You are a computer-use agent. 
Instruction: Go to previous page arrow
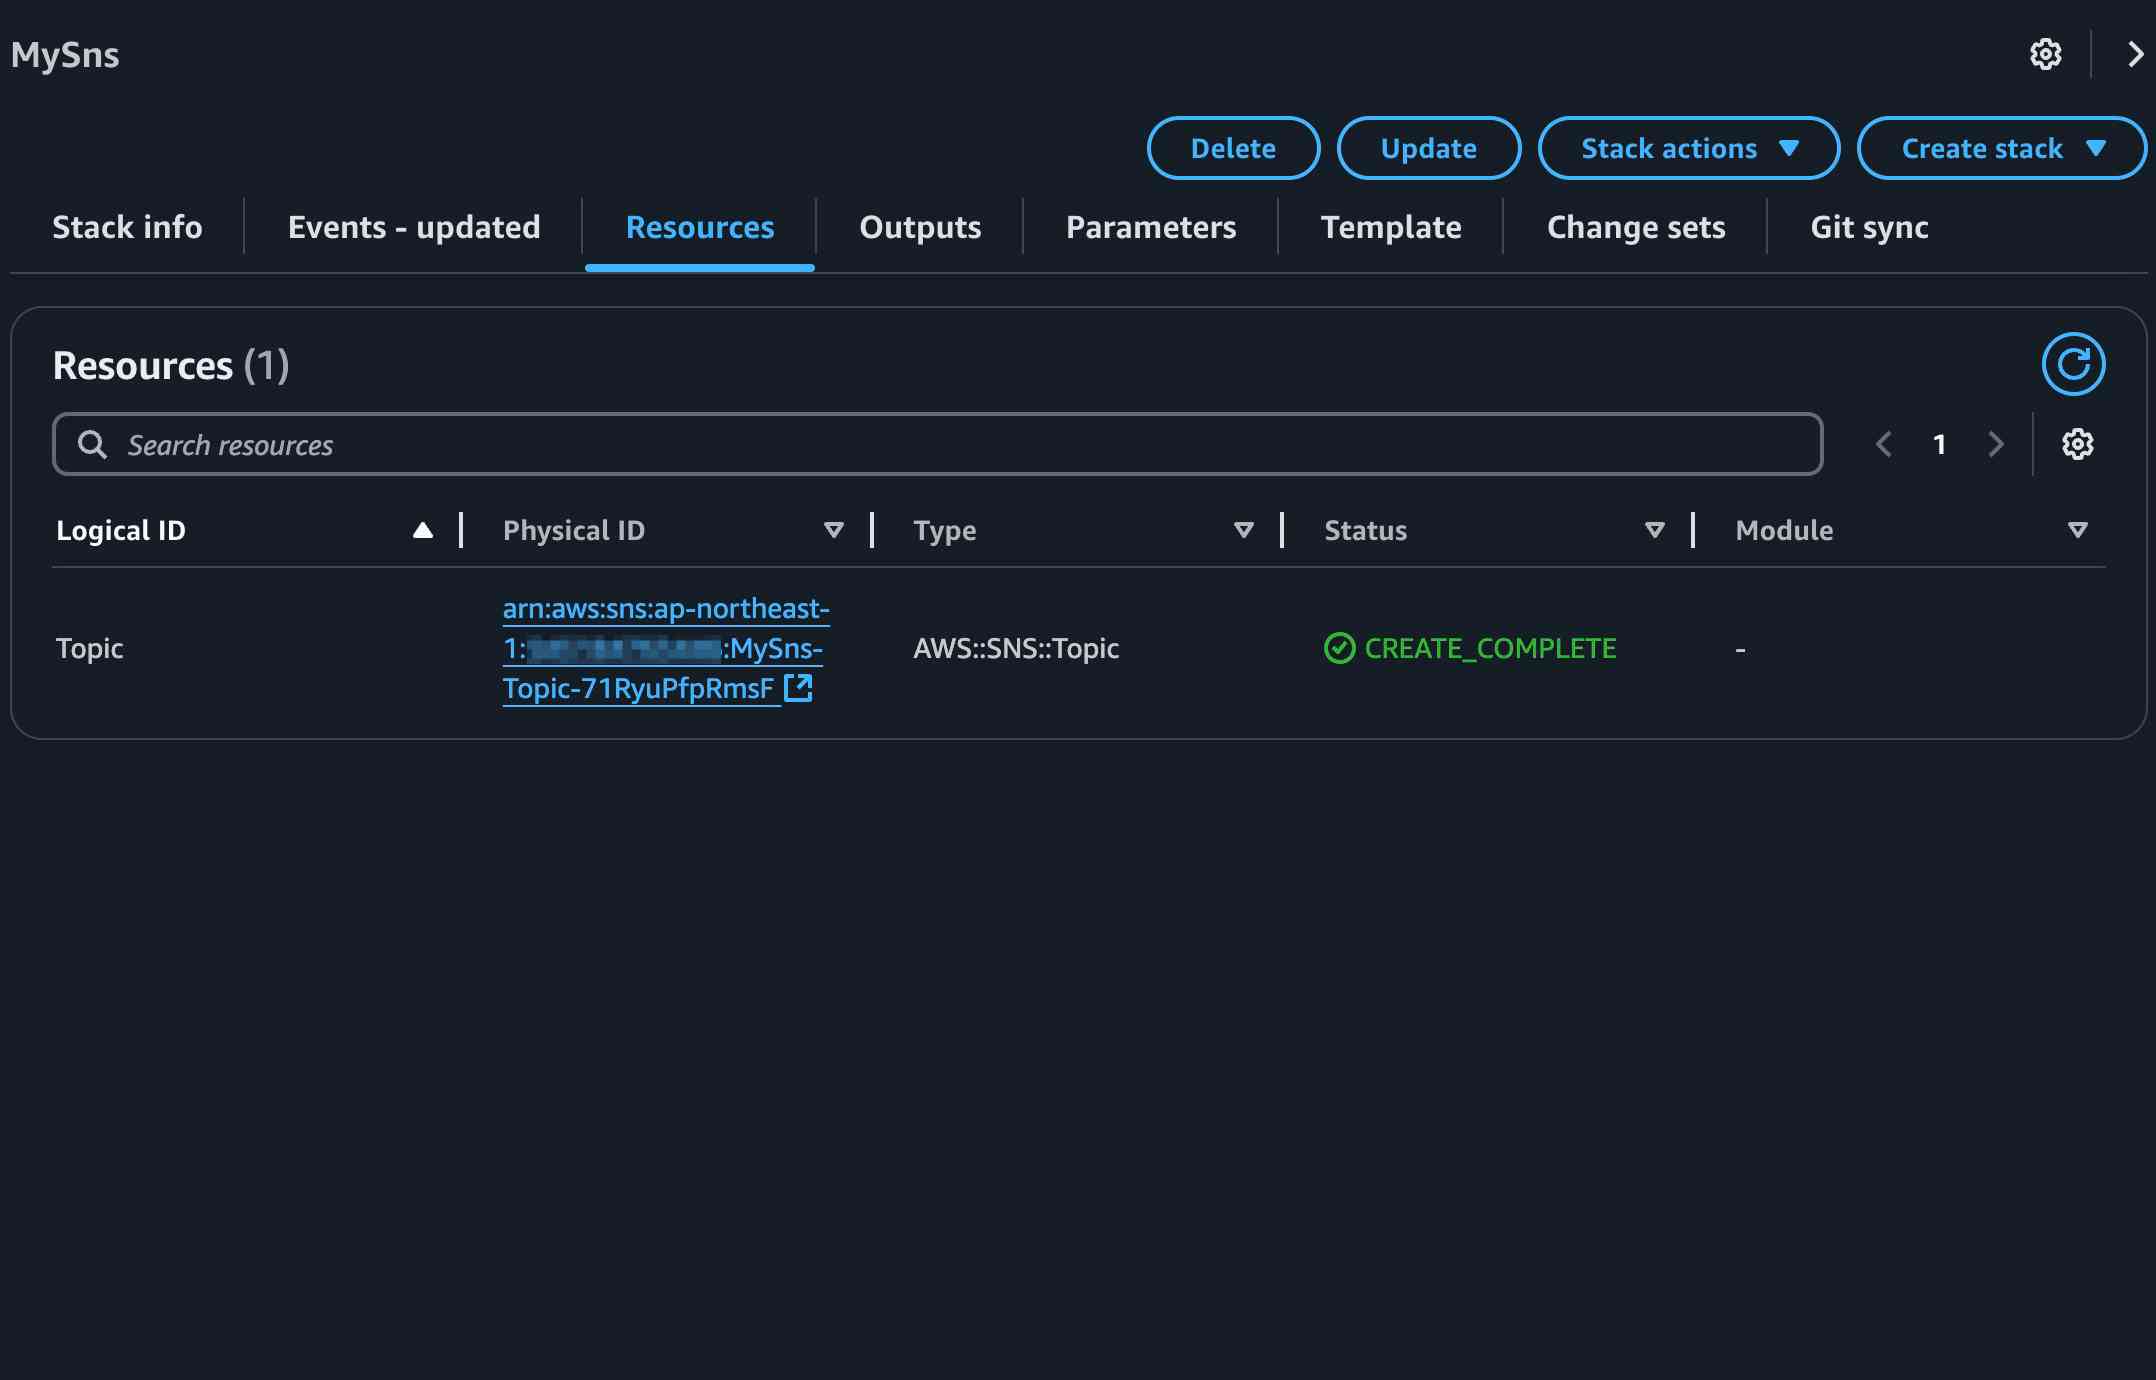pos(1884,444)
